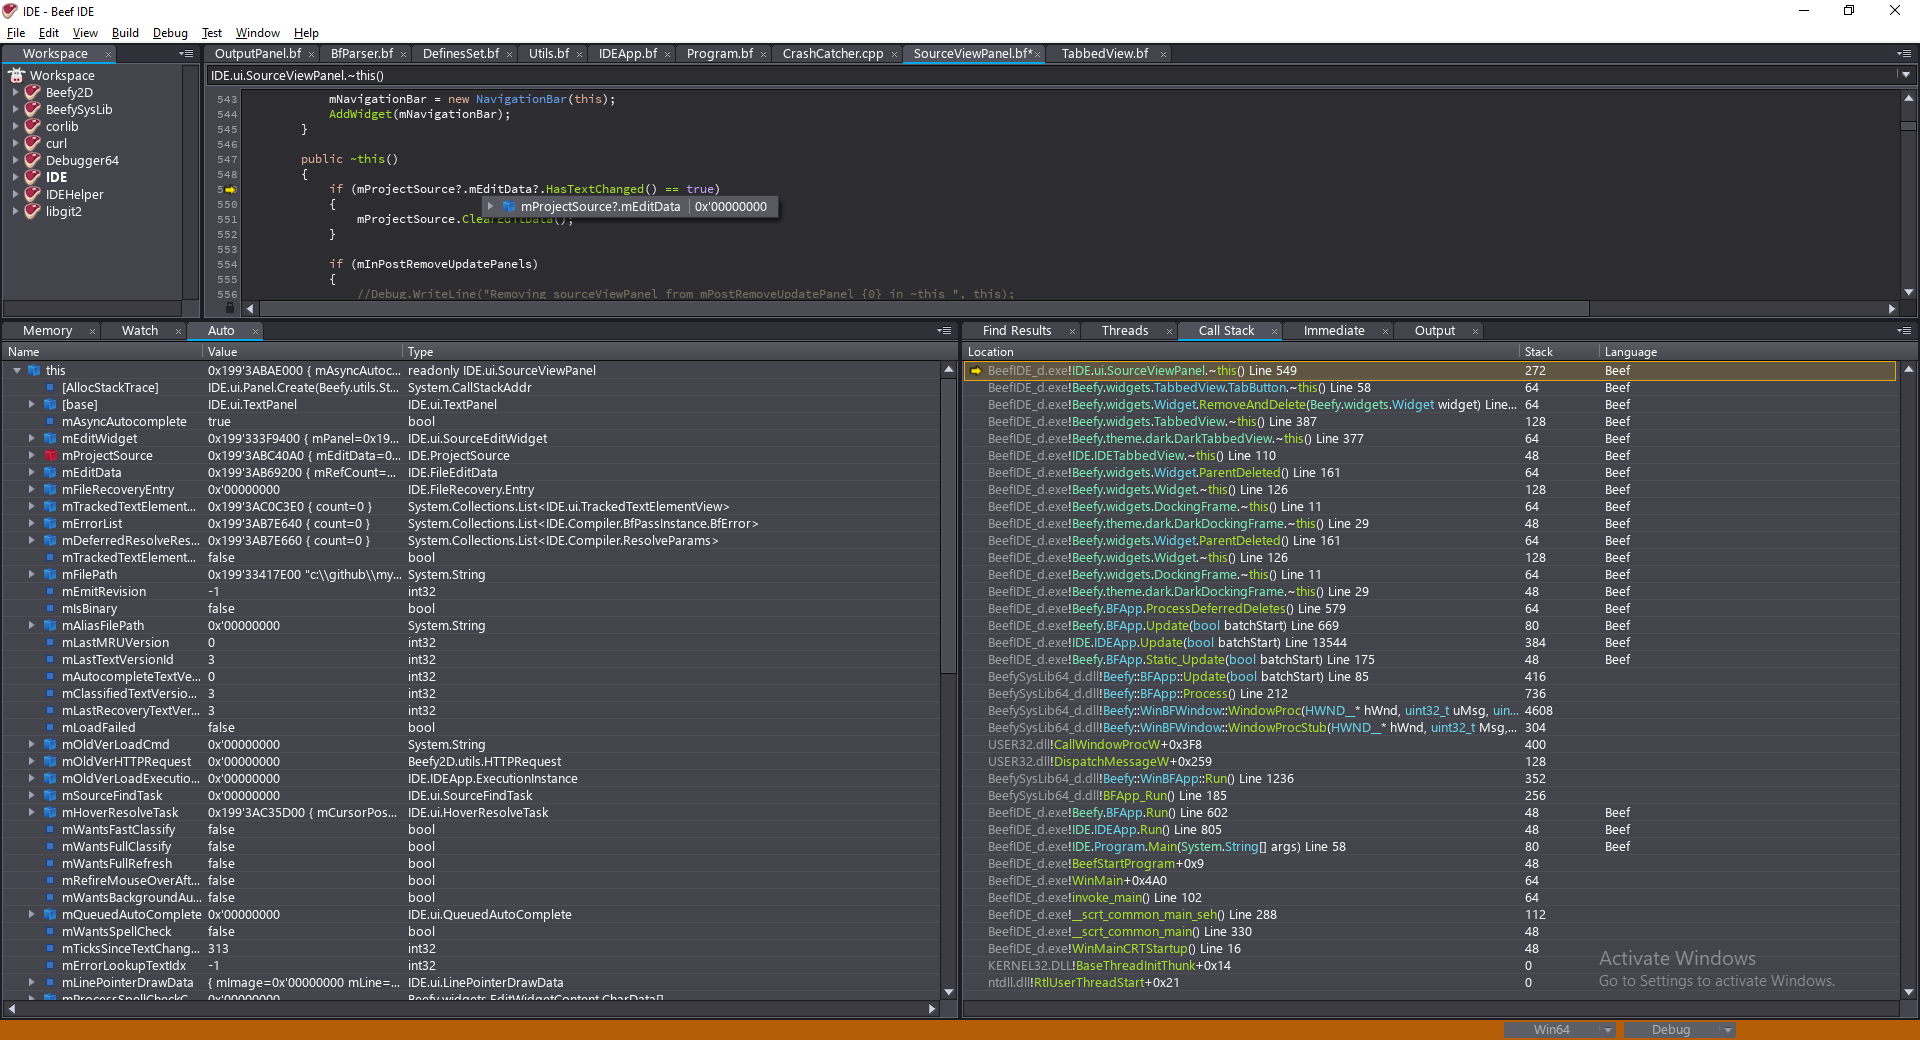Select the Beefy2D project heart icon
Image resolution: width=1920 pixels, height=1040 pixels.
point(32,92)
